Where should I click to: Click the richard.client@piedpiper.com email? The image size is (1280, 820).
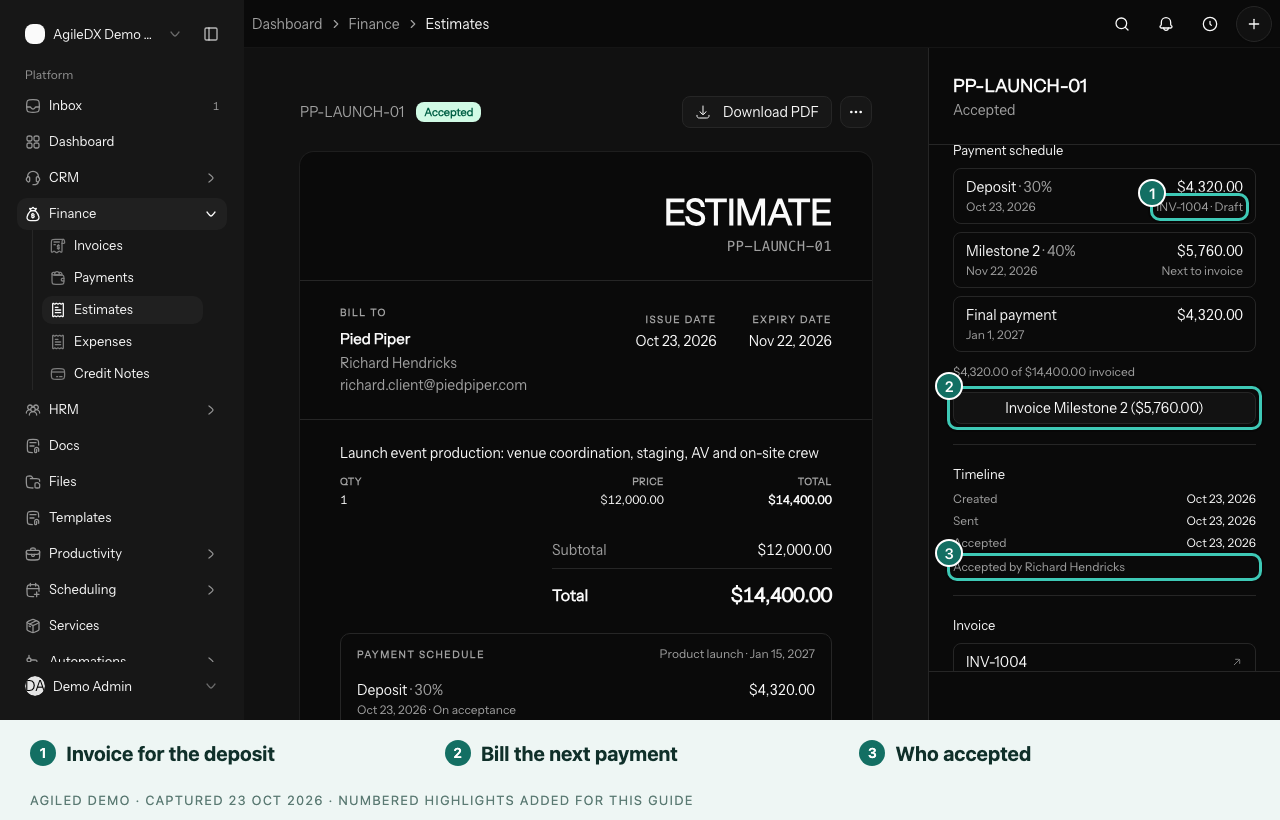433,385
